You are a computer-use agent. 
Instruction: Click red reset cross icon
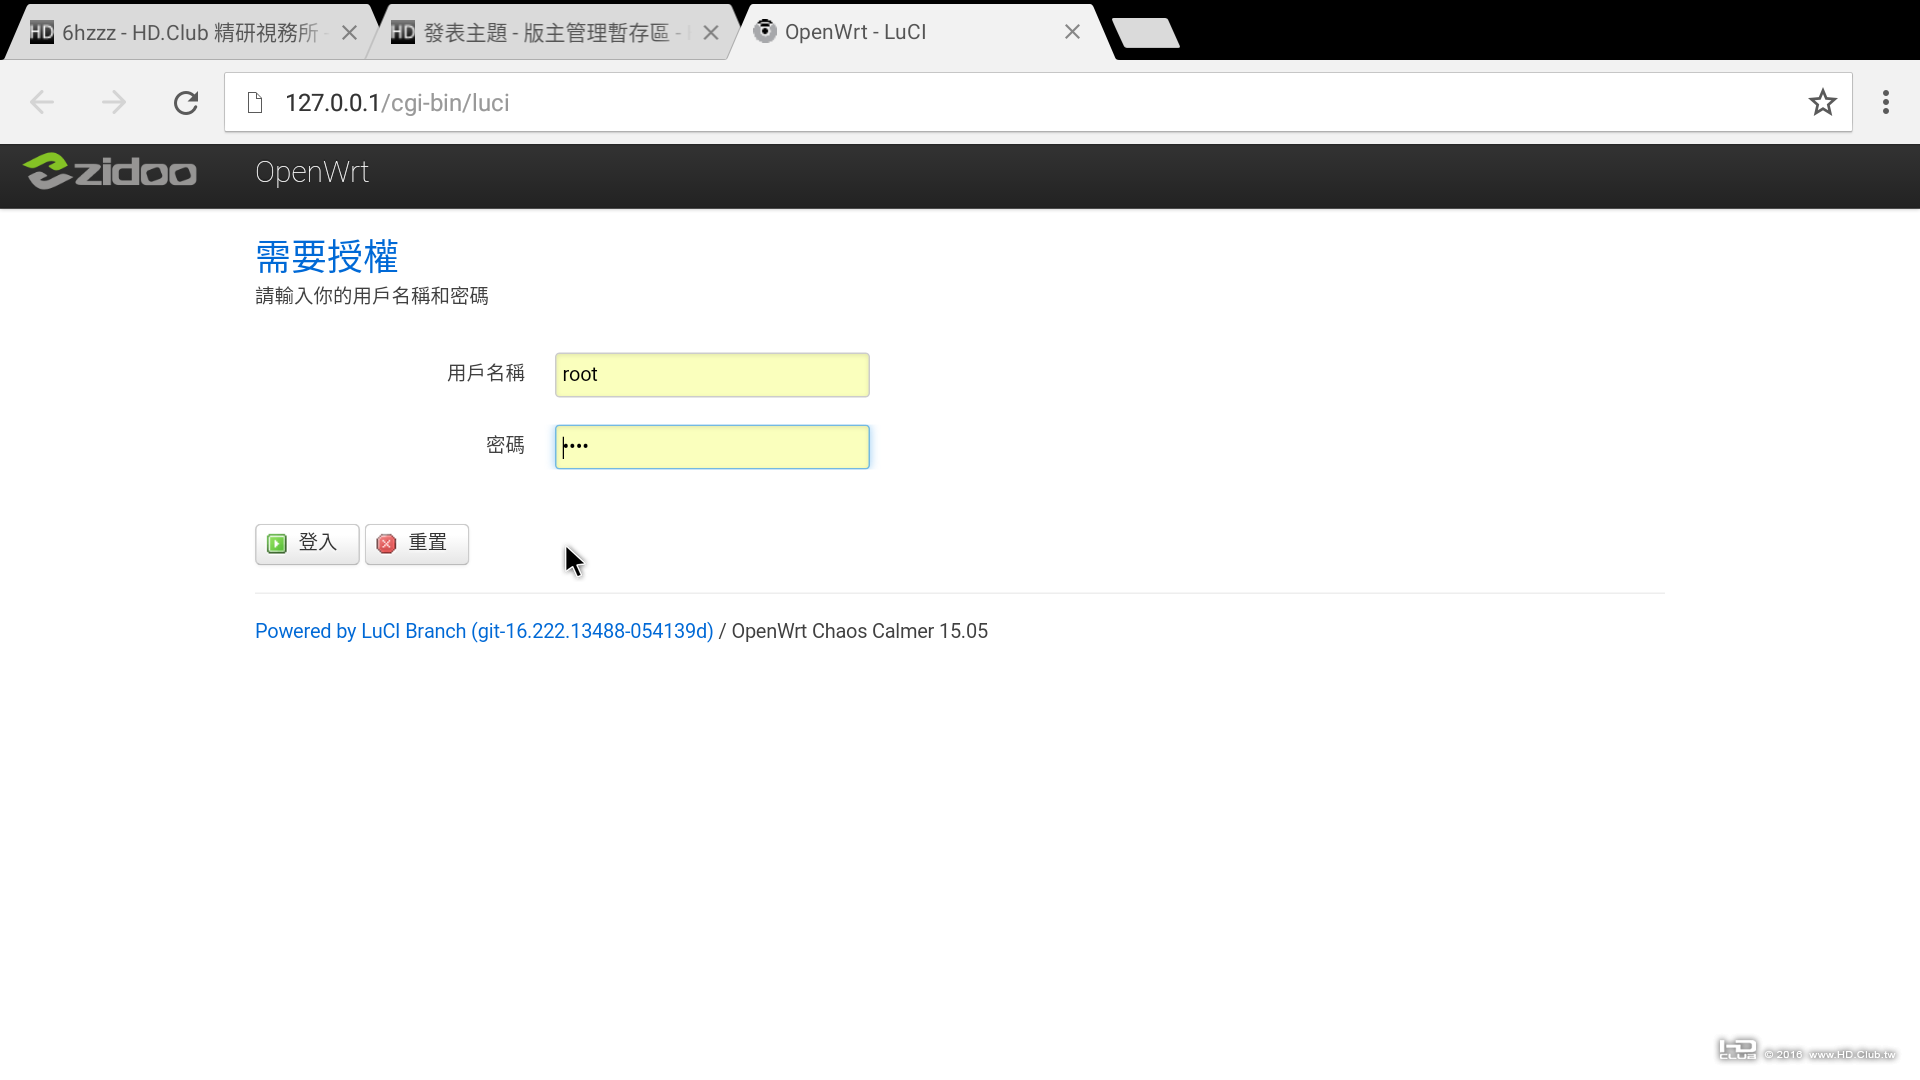386,543
